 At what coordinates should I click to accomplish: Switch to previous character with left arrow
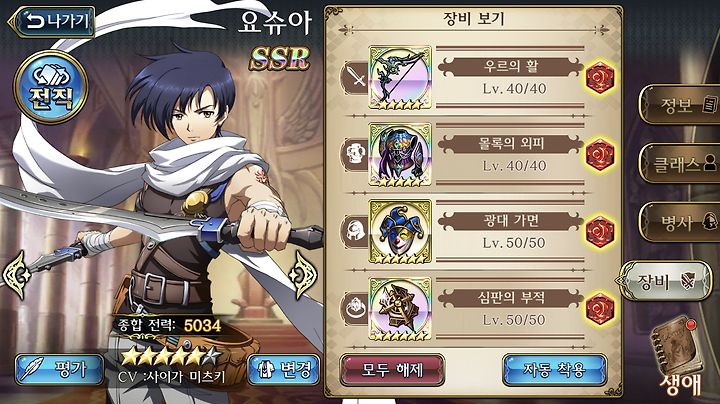(x=16, y=275)
